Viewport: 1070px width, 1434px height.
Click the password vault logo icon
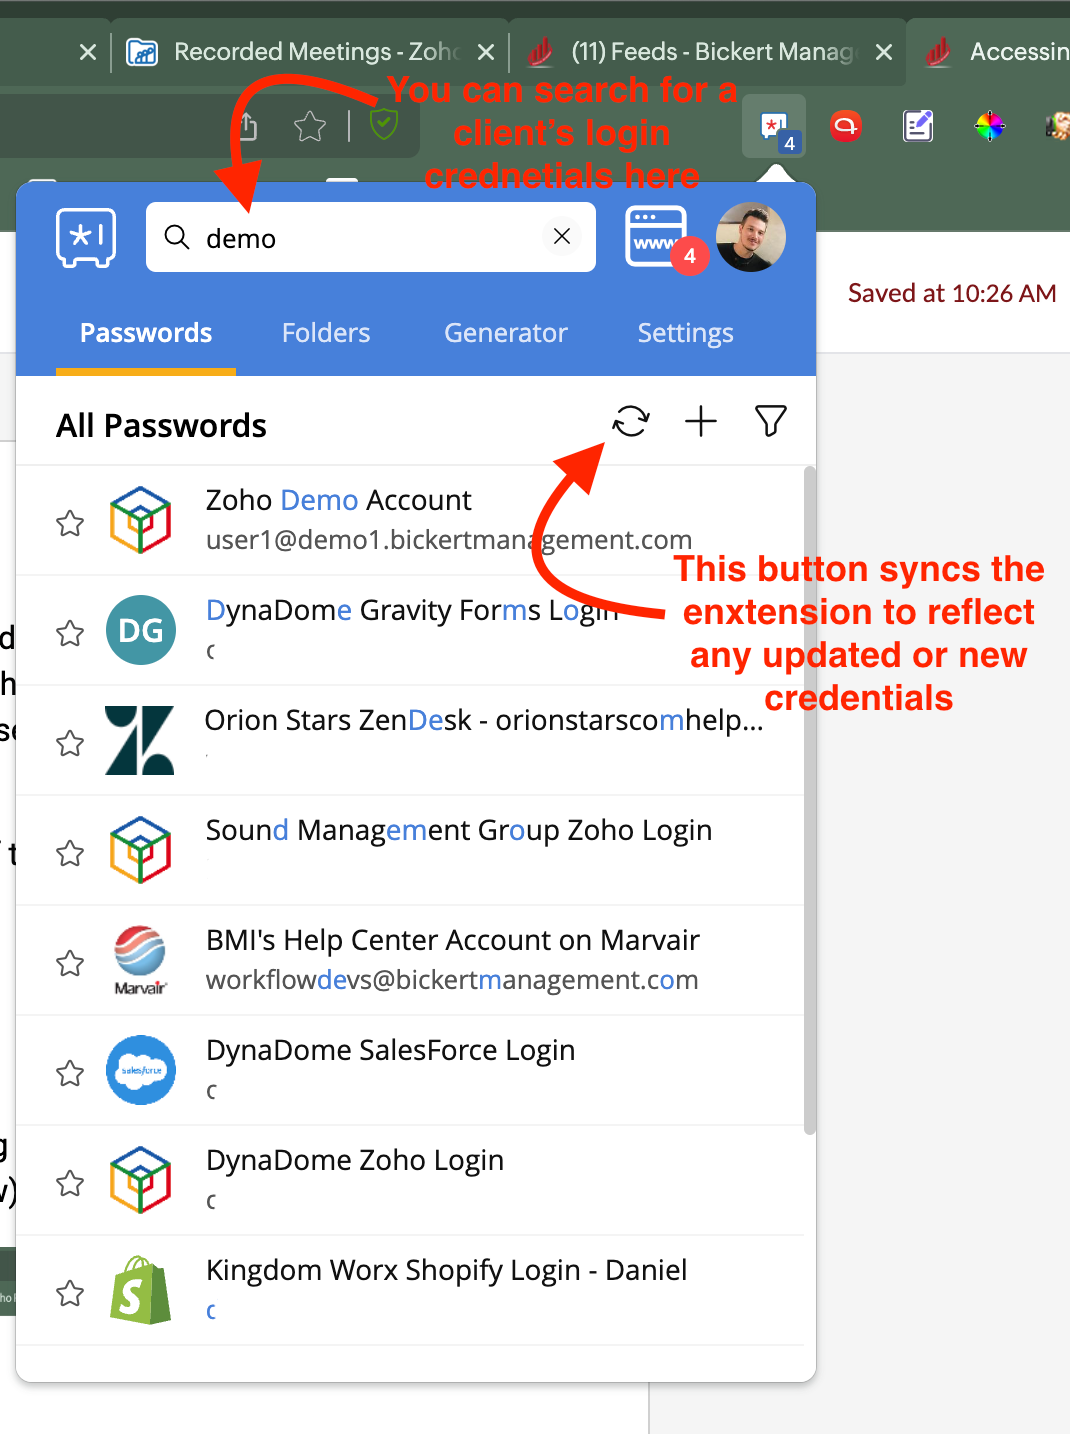pyautogui.click(x=86, y=238)
